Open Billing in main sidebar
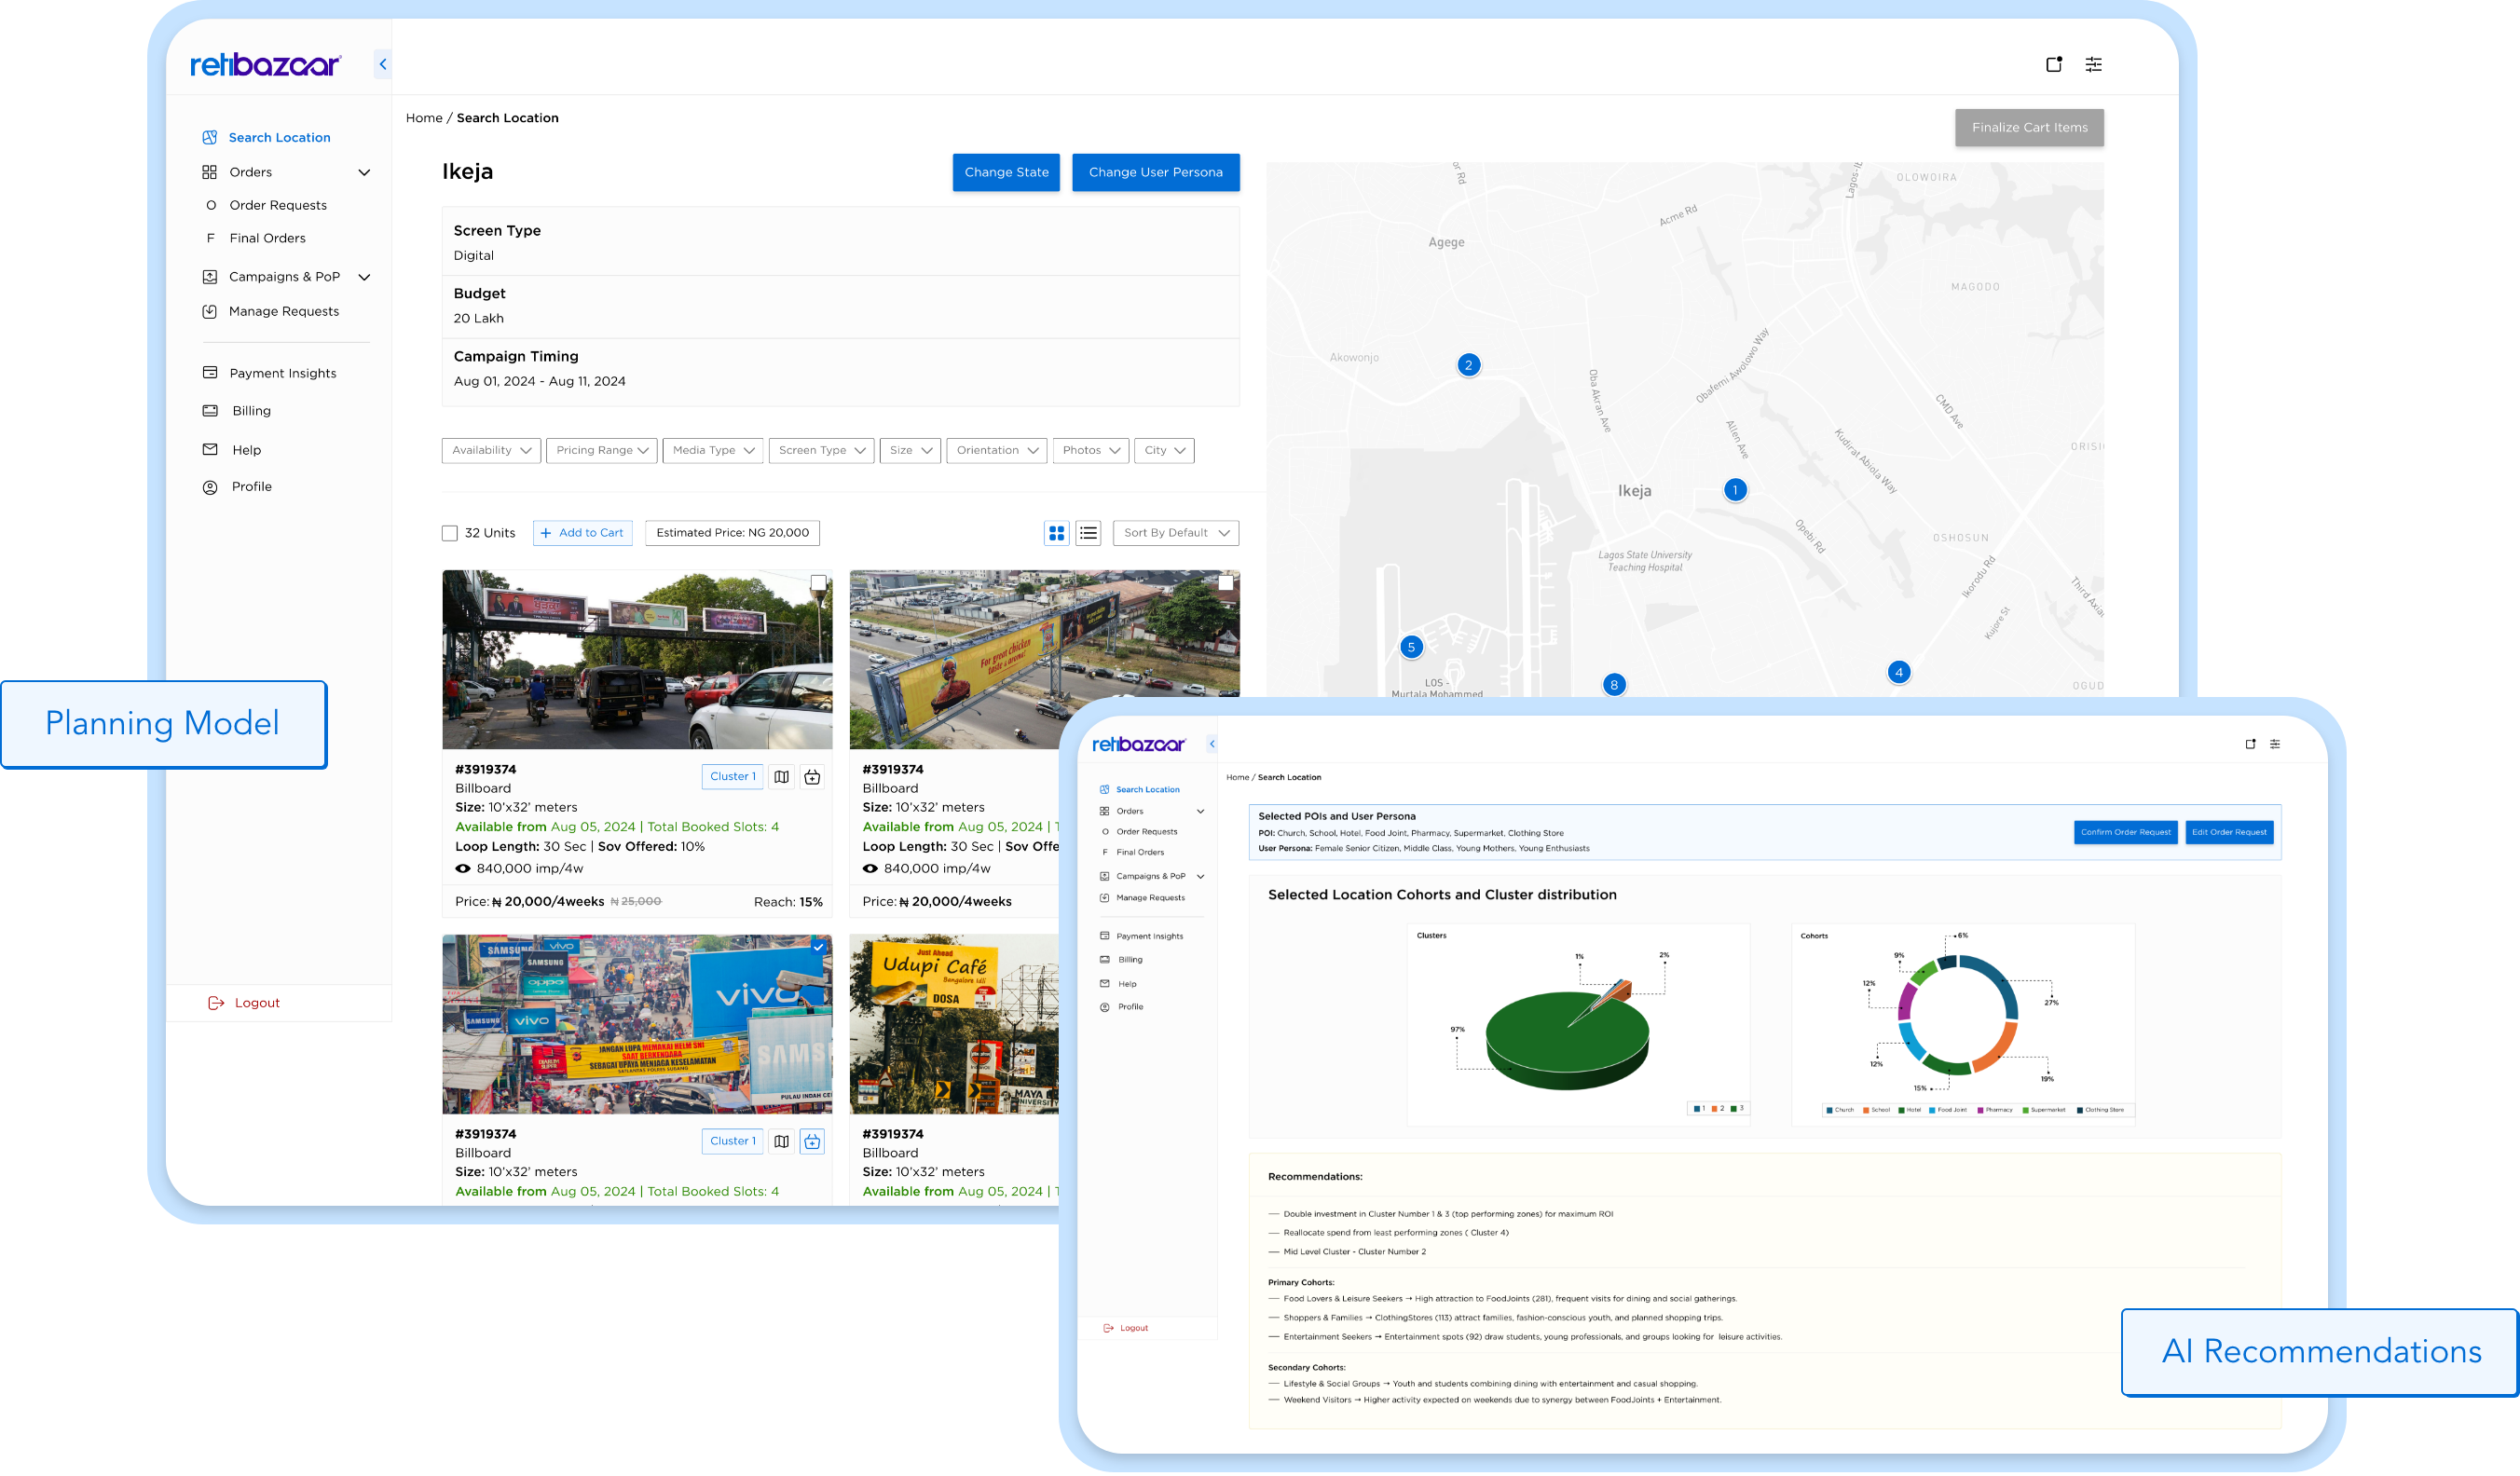Screen dimensions: 2520x1476 [x=251, y=411]
